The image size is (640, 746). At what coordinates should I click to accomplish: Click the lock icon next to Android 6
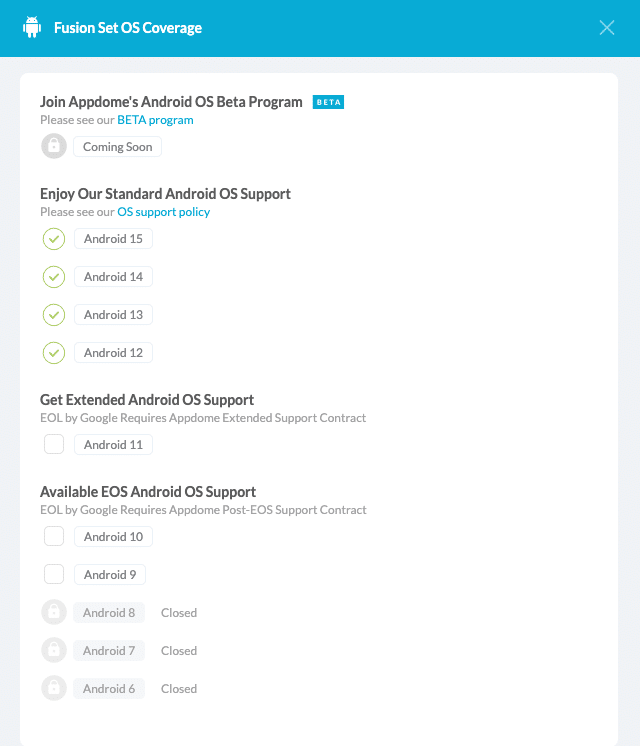point(54,688)
